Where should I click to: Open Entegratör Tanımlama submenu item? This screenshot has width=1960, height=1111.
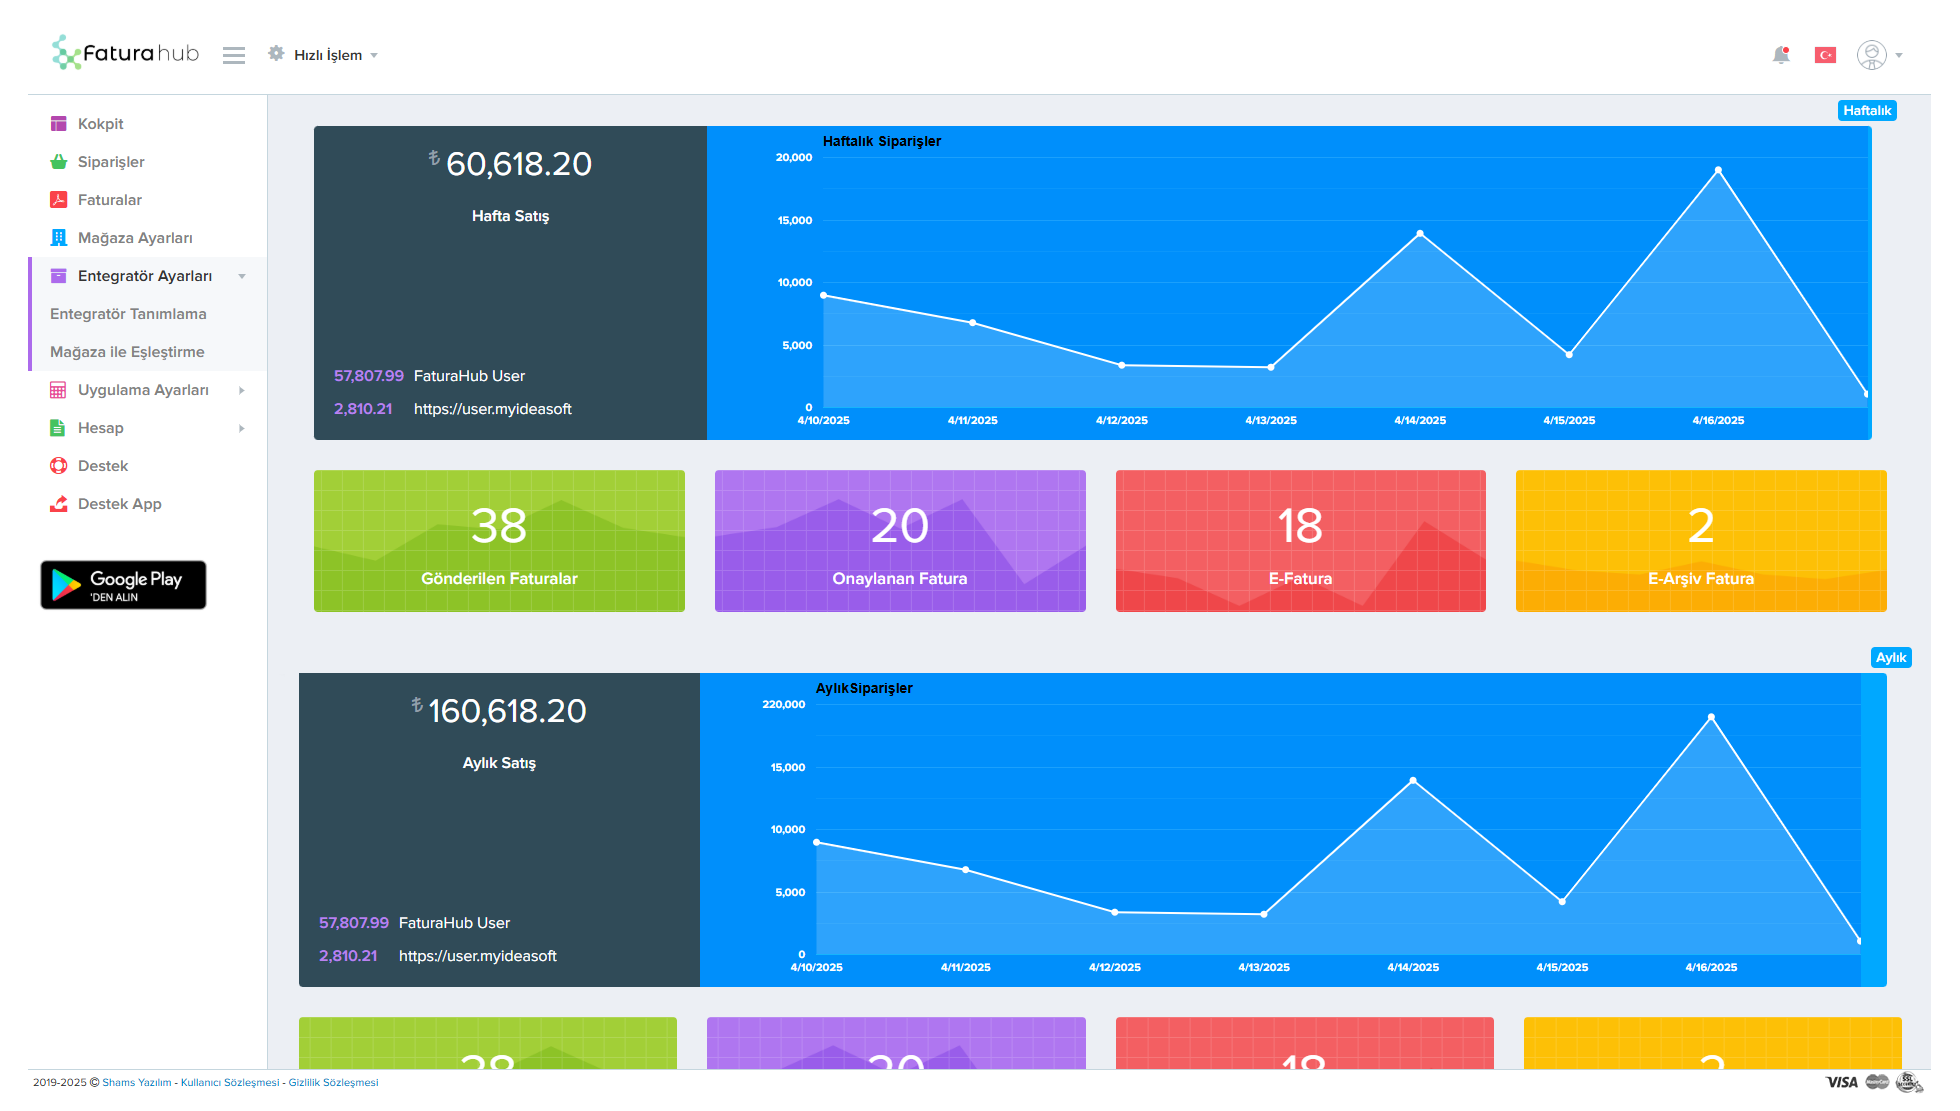[128, 314]
